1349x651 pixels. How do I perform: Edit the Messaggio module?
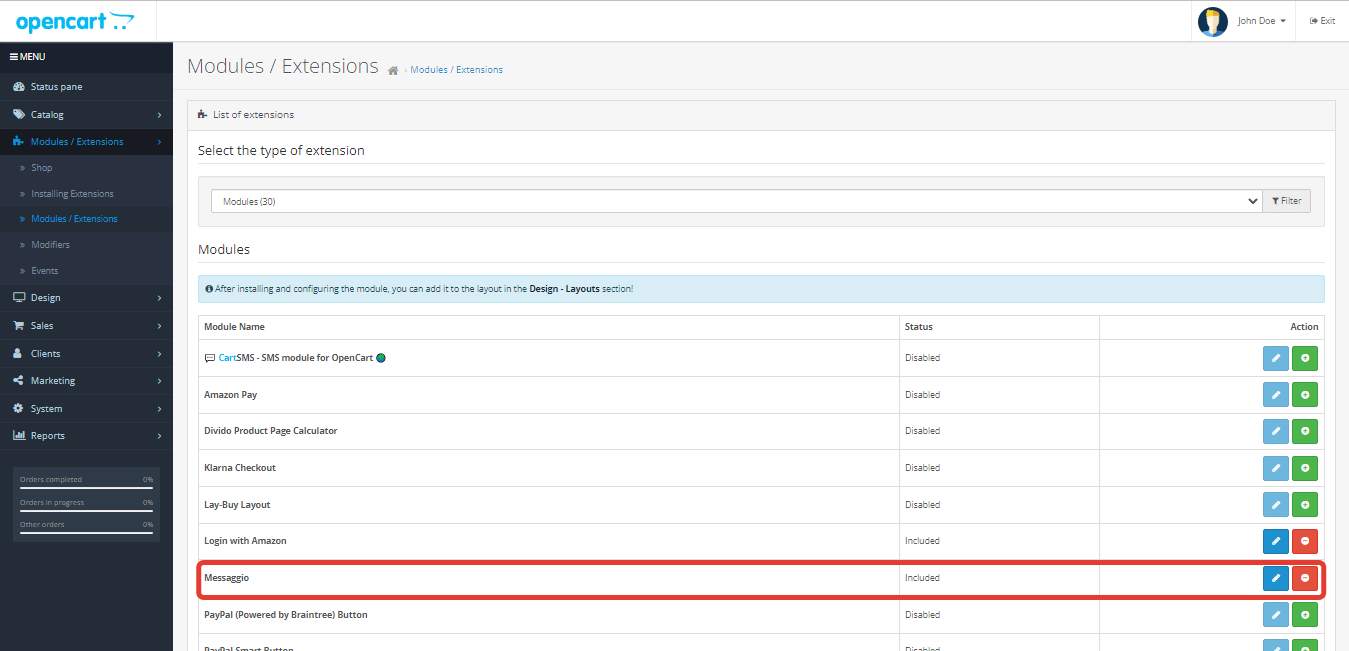pos(1276,578)
